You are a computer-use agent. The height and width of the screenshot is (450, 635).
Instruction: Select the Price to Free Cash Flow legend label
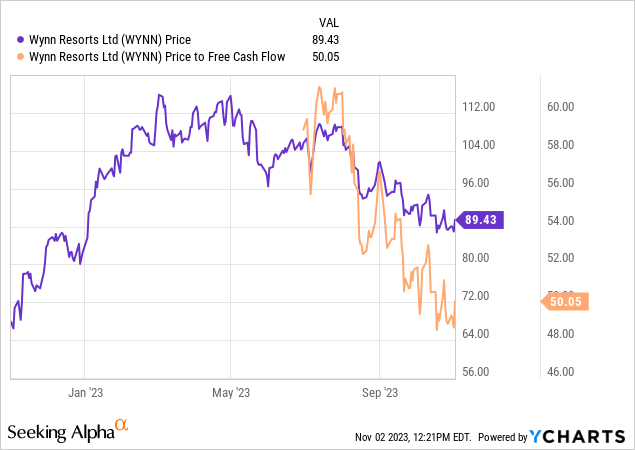click(x=153, y=57)
